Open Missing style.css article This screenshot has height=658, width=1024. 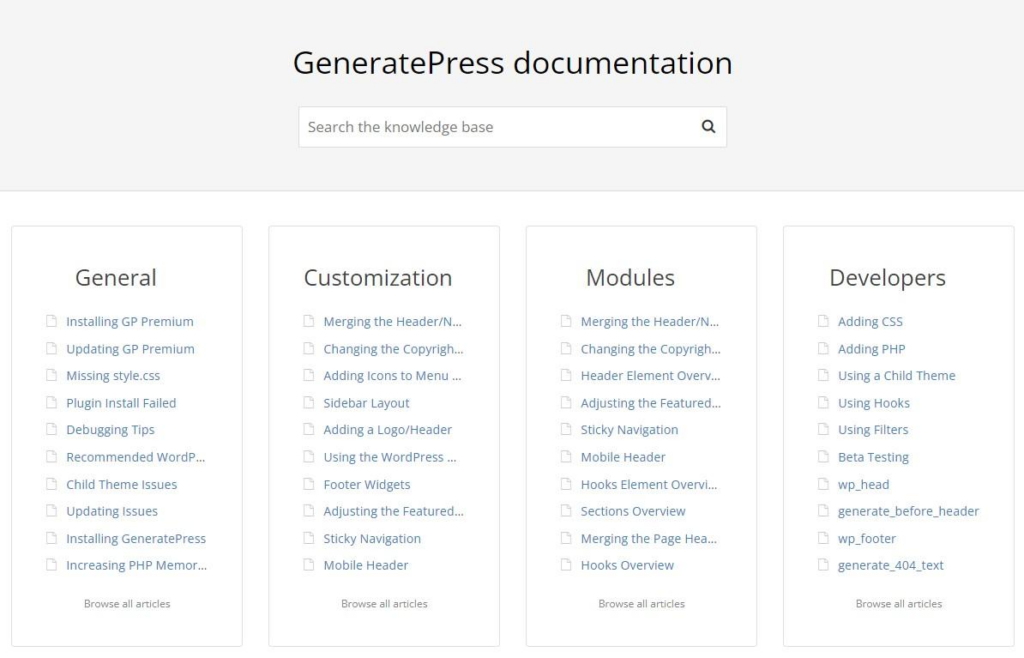tap(113, 375)
